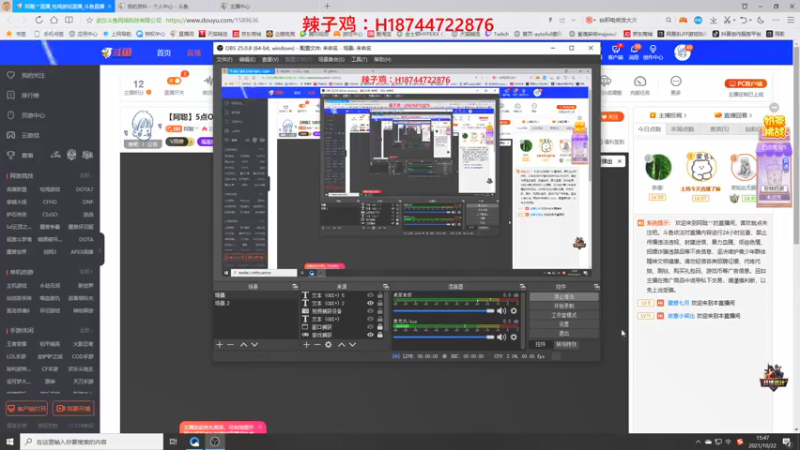Open OBS 文件(F) menu
This screenshot has height=450, width=800.
pos(224,60)
